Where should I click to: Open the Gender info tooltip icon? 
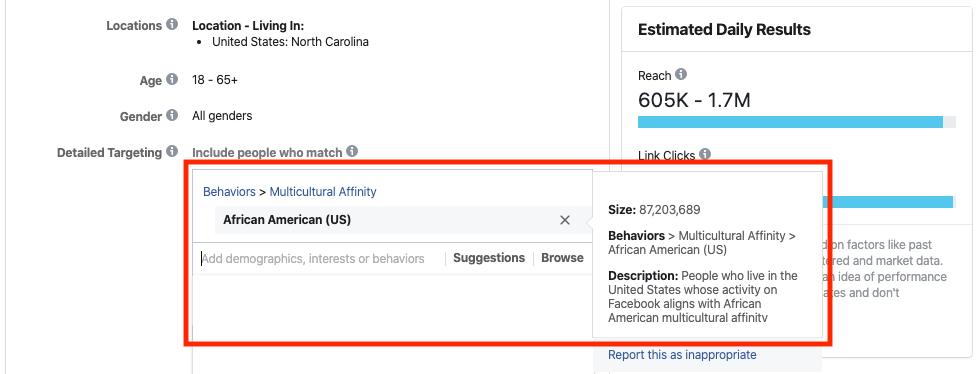(x=172, y=116)
